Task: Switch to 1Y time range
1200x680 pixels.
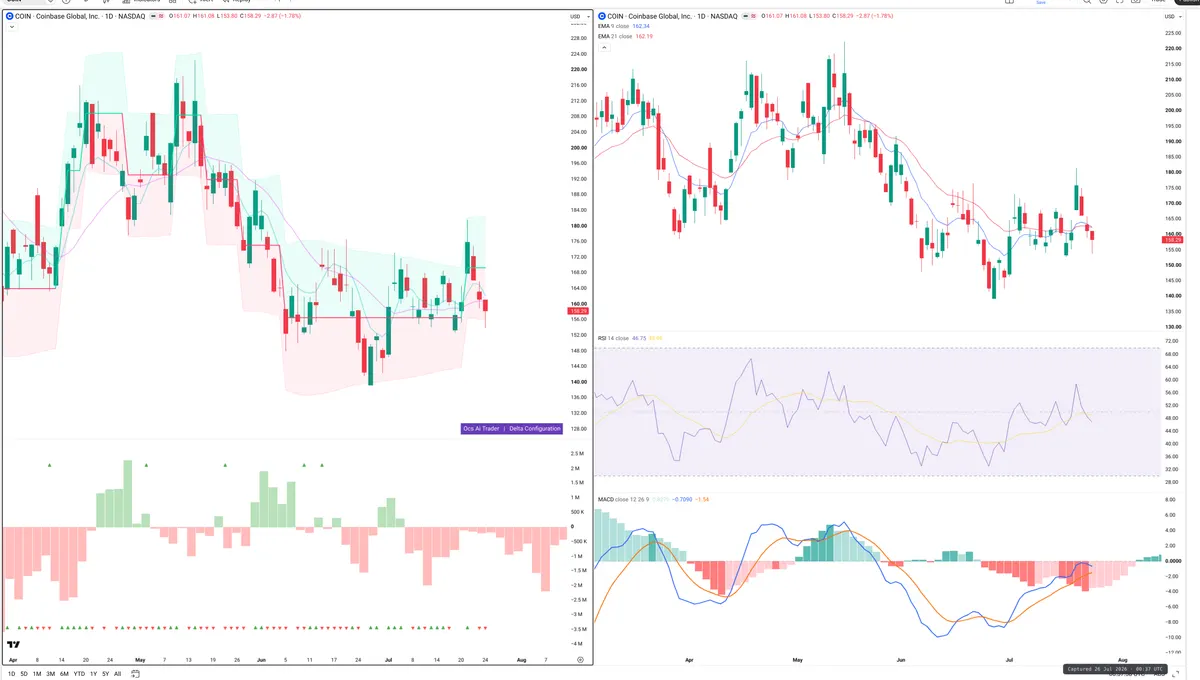Action: [x=93, y=674]
